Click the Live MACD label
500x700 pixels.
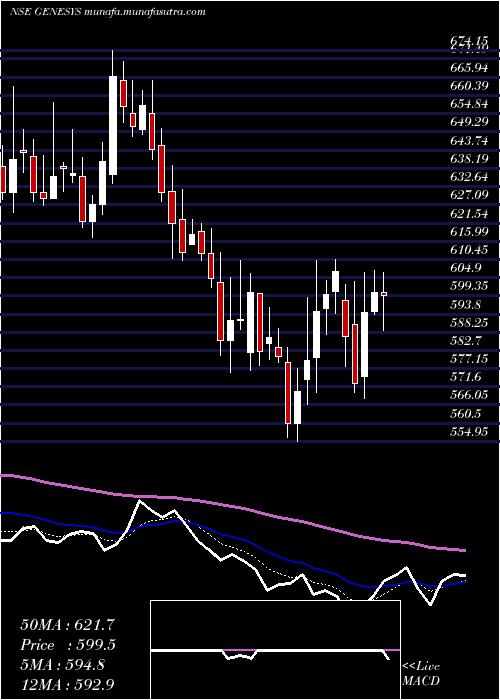[421, 674]
